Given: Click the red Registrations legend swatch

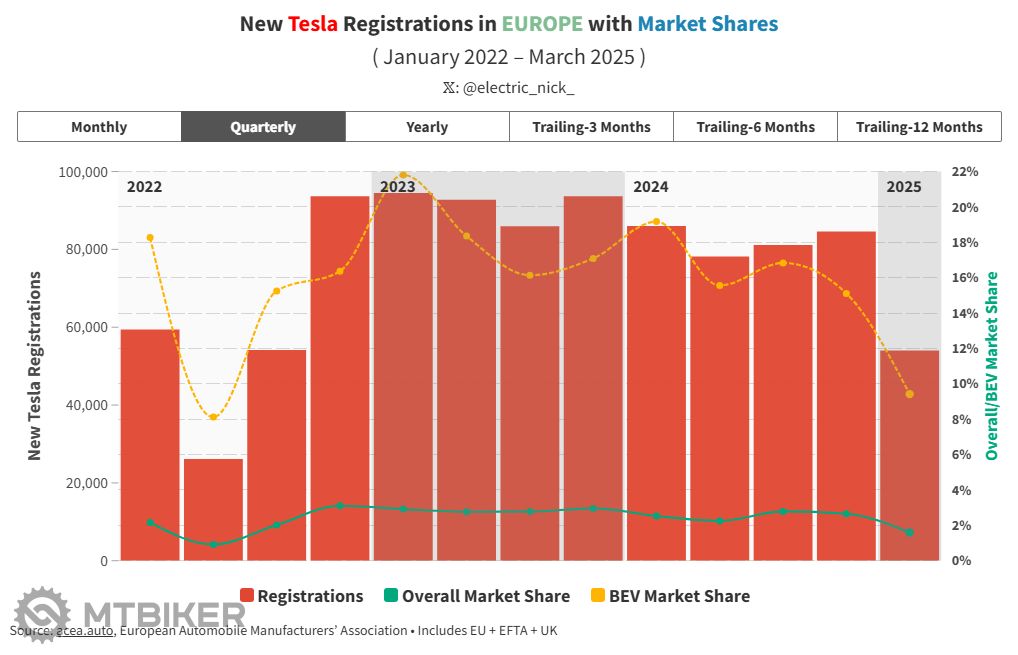Looking at the screenshot, I should [247, 596].
